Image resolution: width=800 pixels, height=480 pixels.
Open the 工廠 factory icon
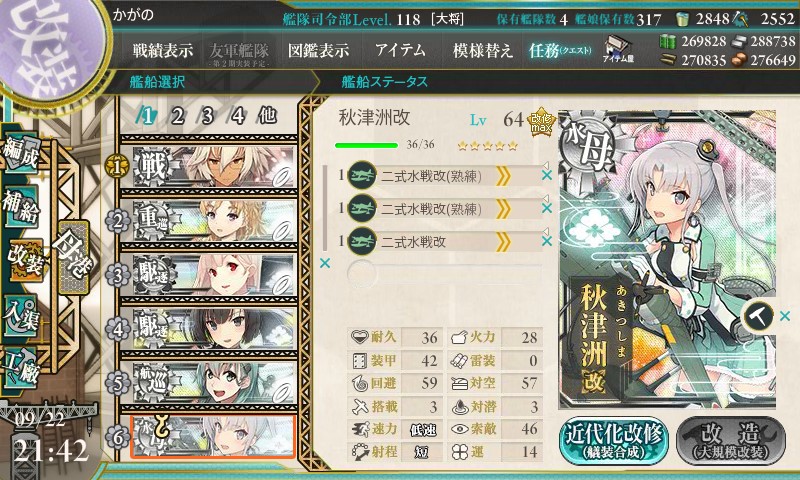click(21, 367)
